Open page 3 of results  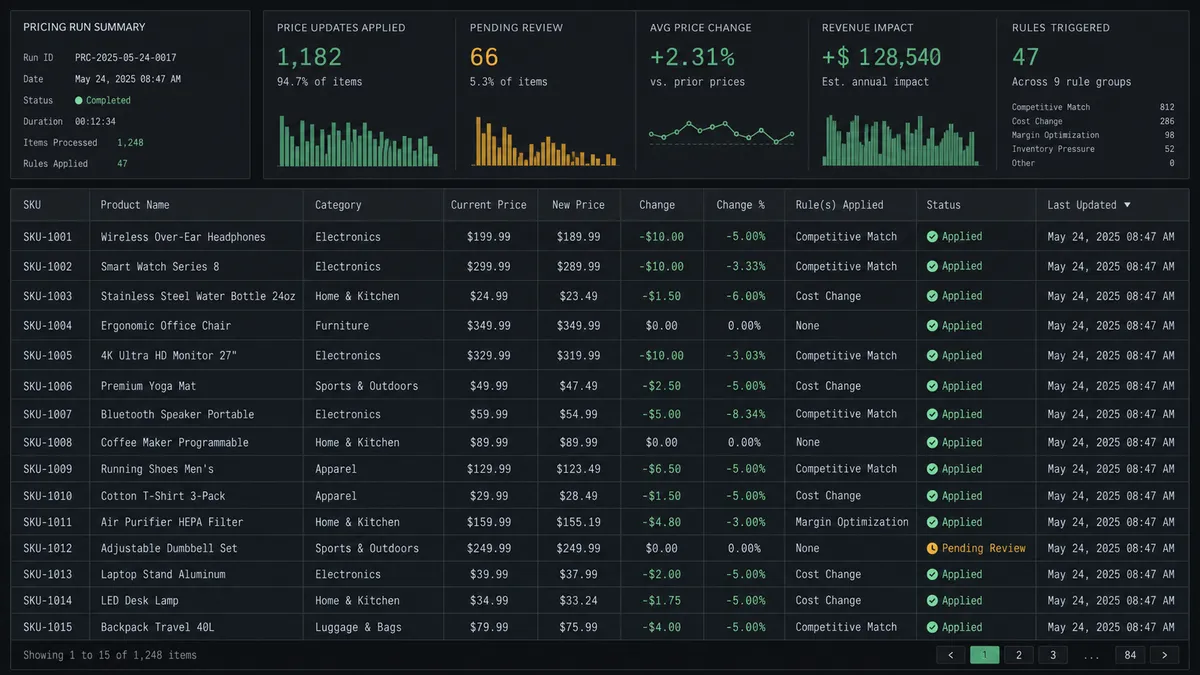coord(1052,655)
